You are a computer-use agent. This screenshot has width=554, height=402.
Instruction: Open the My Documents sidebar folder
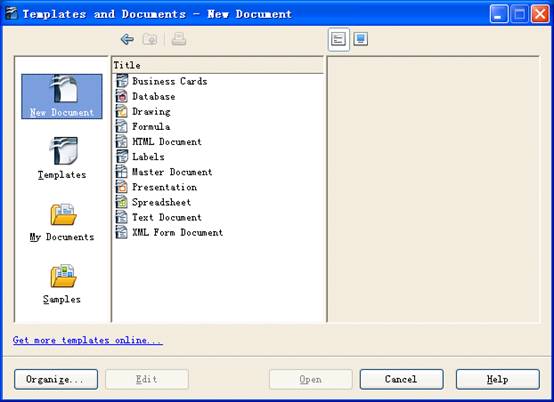coord(62,223)
